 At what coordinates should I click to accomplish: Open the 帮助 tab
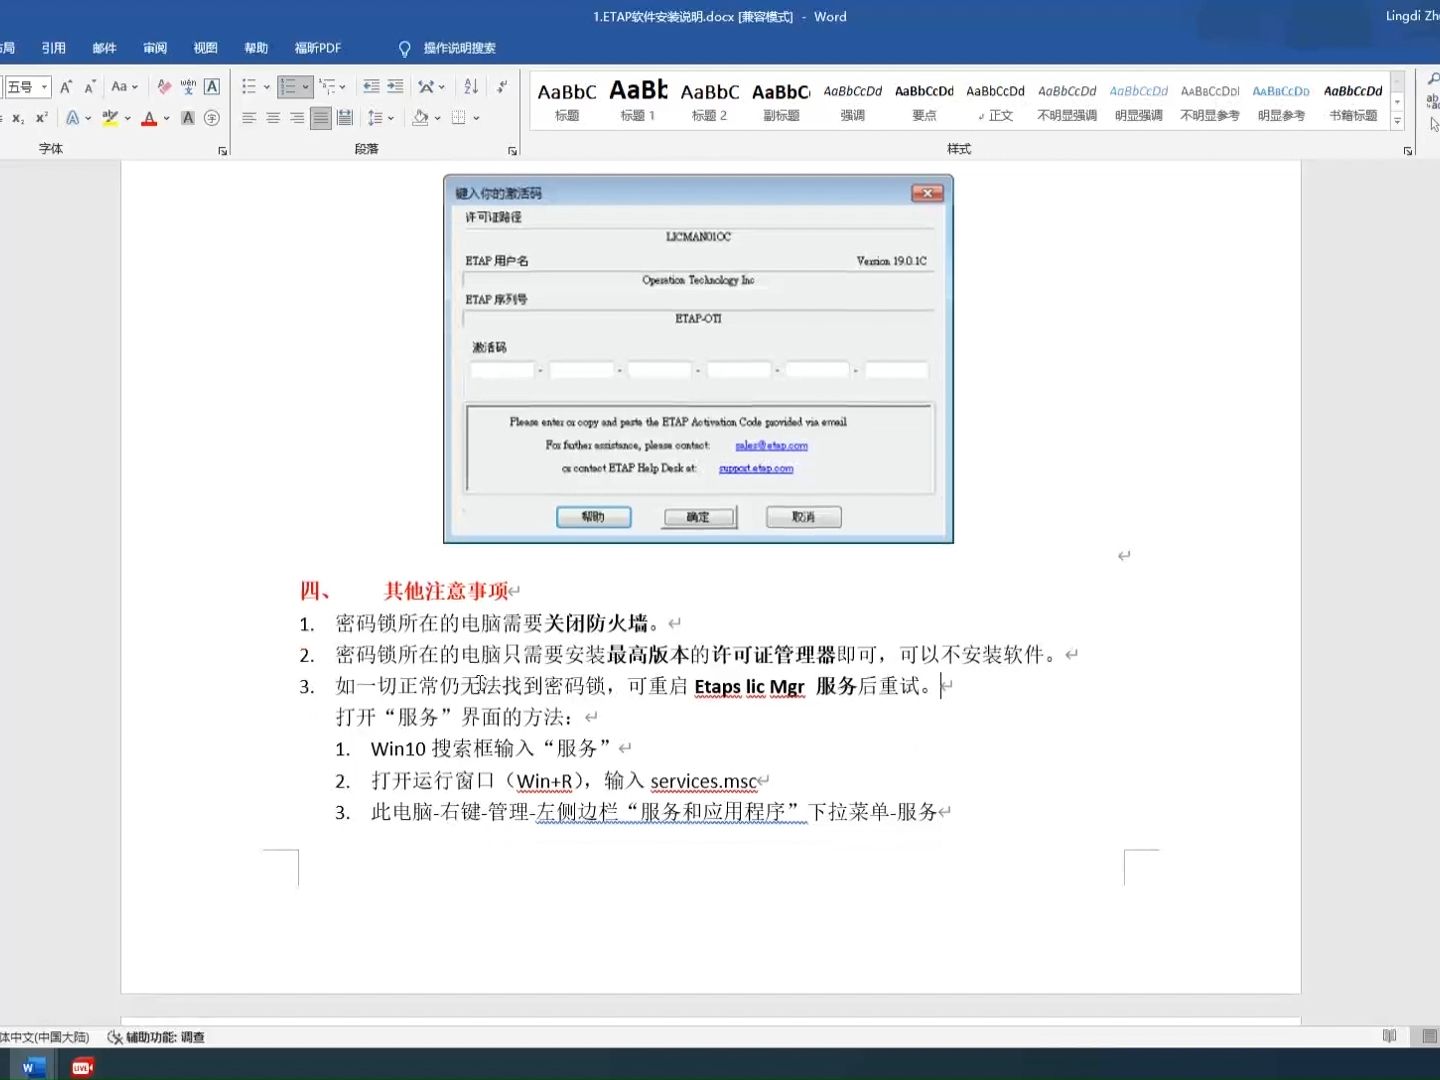click(256, 48)
